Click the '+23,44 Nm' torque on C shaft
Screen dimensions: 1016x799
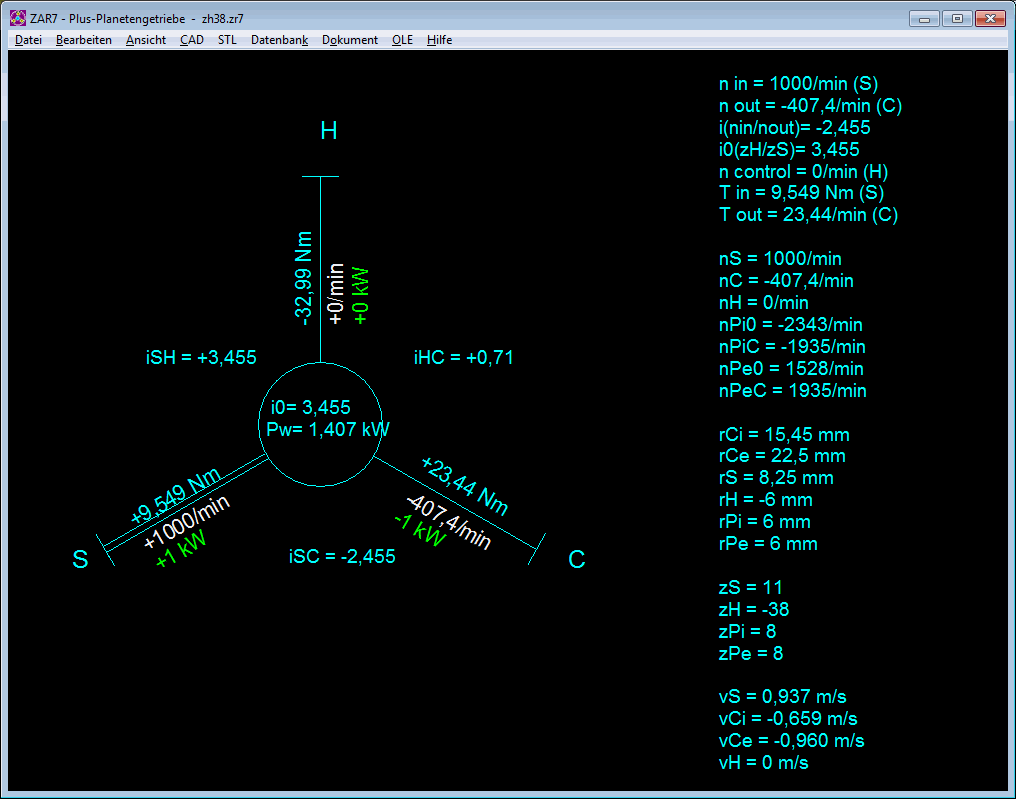point(465,486)
